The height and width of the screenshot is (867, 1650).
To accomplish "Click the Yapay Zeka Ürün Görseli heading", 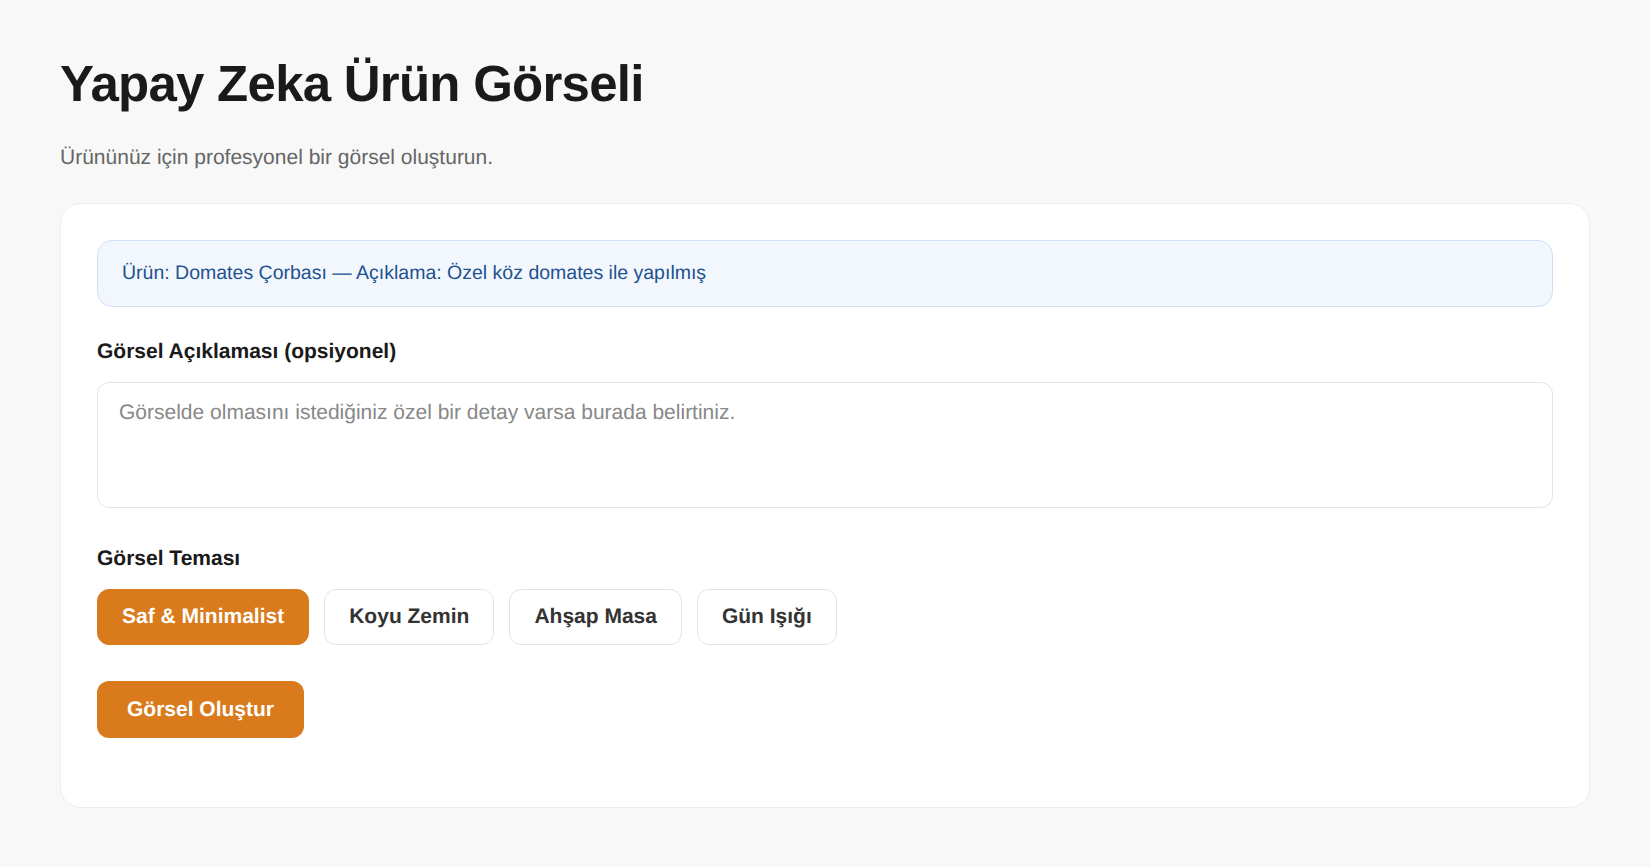I will tap(352, 84).
